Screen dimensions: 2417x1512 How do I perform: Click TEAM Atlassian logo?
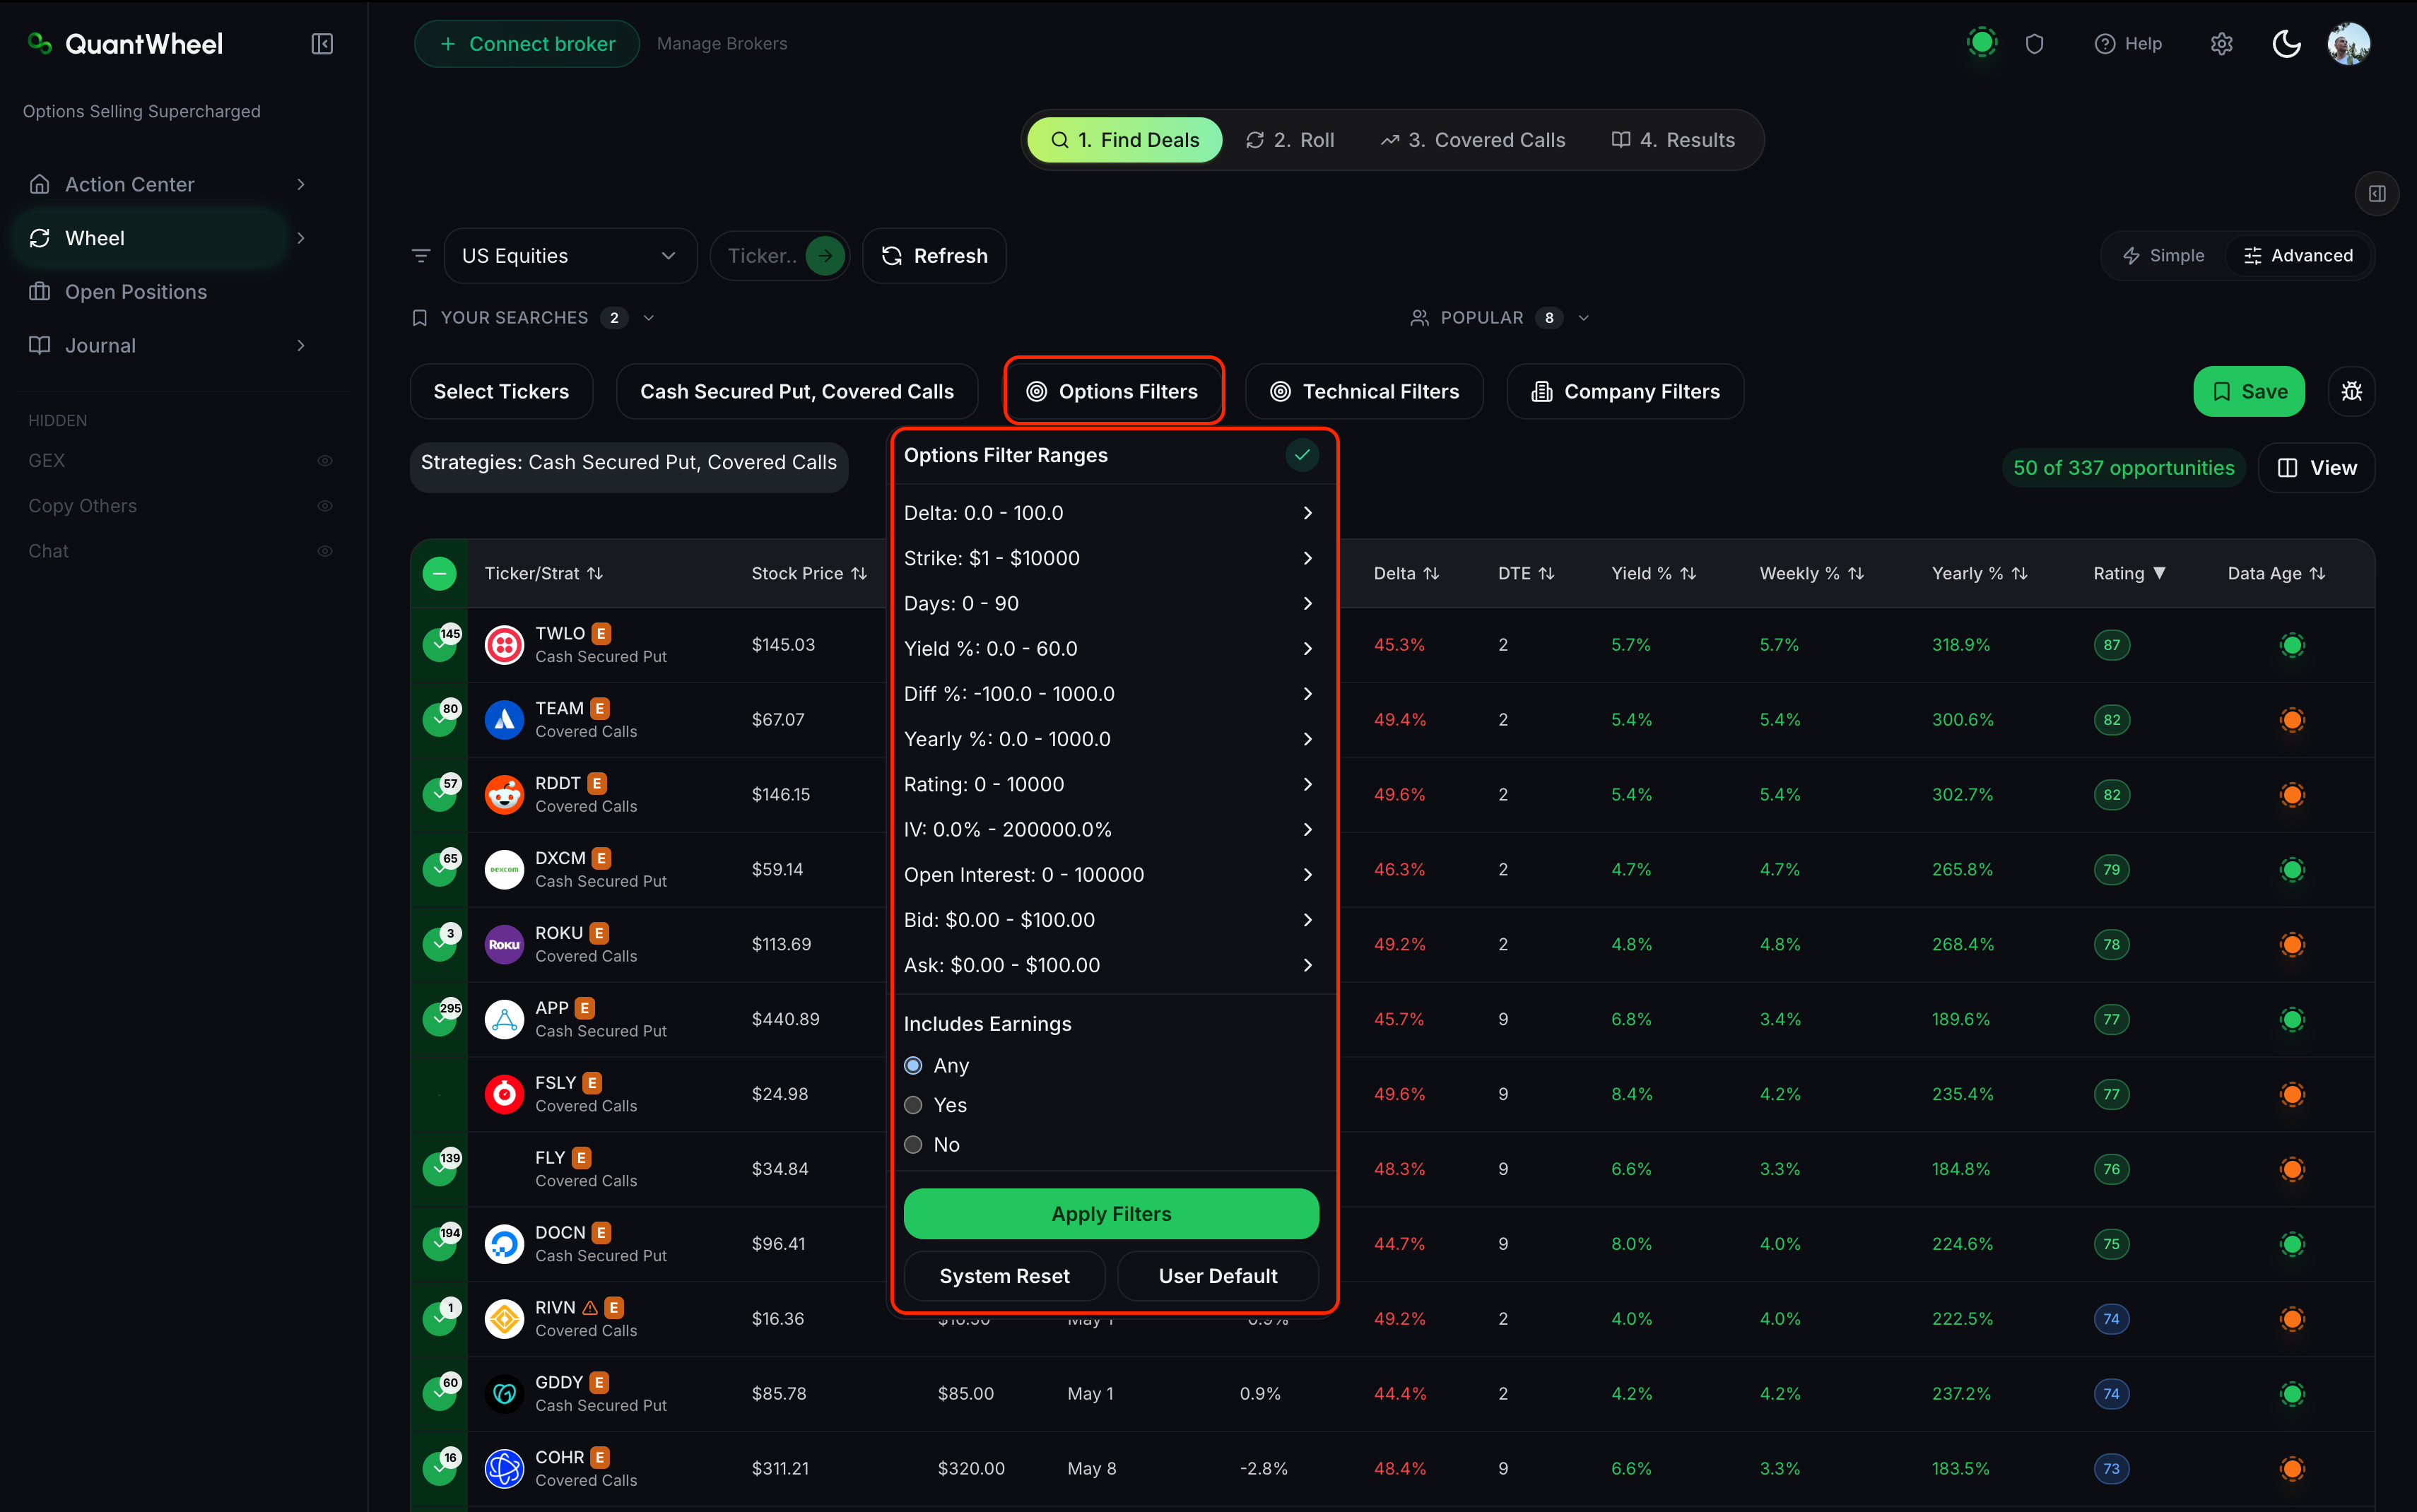tap(504, 720)
